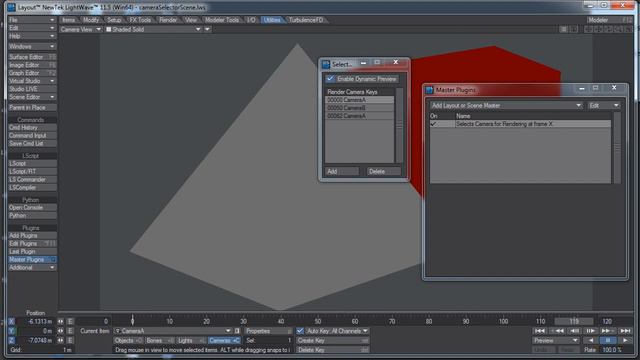Play the animation in reverse

pos(591,340)
